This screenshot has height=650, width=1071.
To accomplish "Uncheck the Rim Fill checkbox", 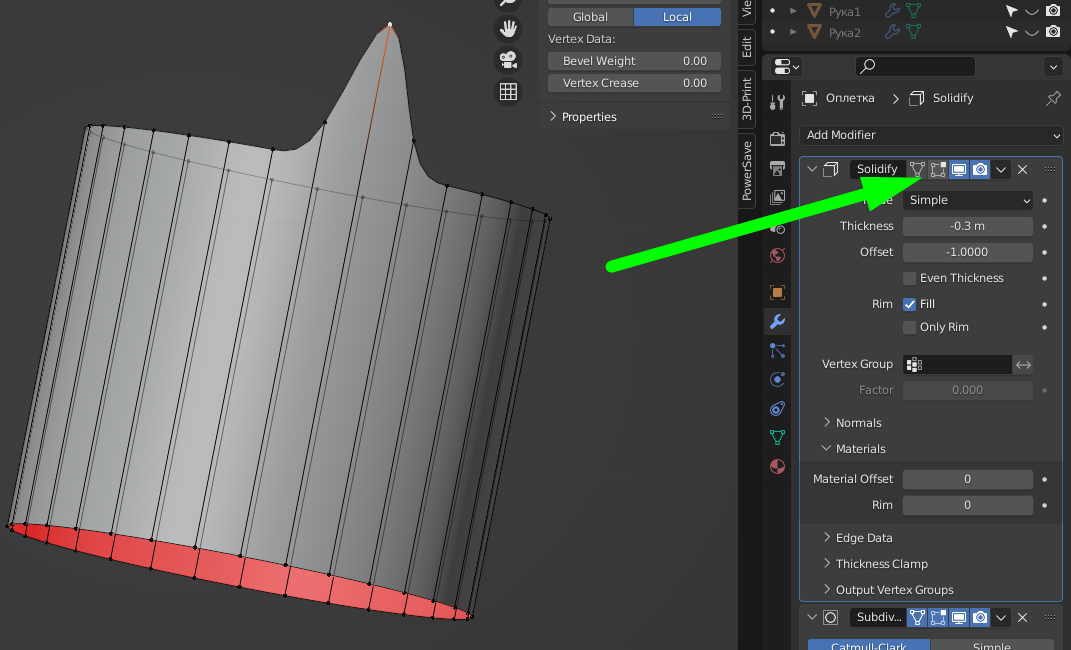I will coord(909,304).
